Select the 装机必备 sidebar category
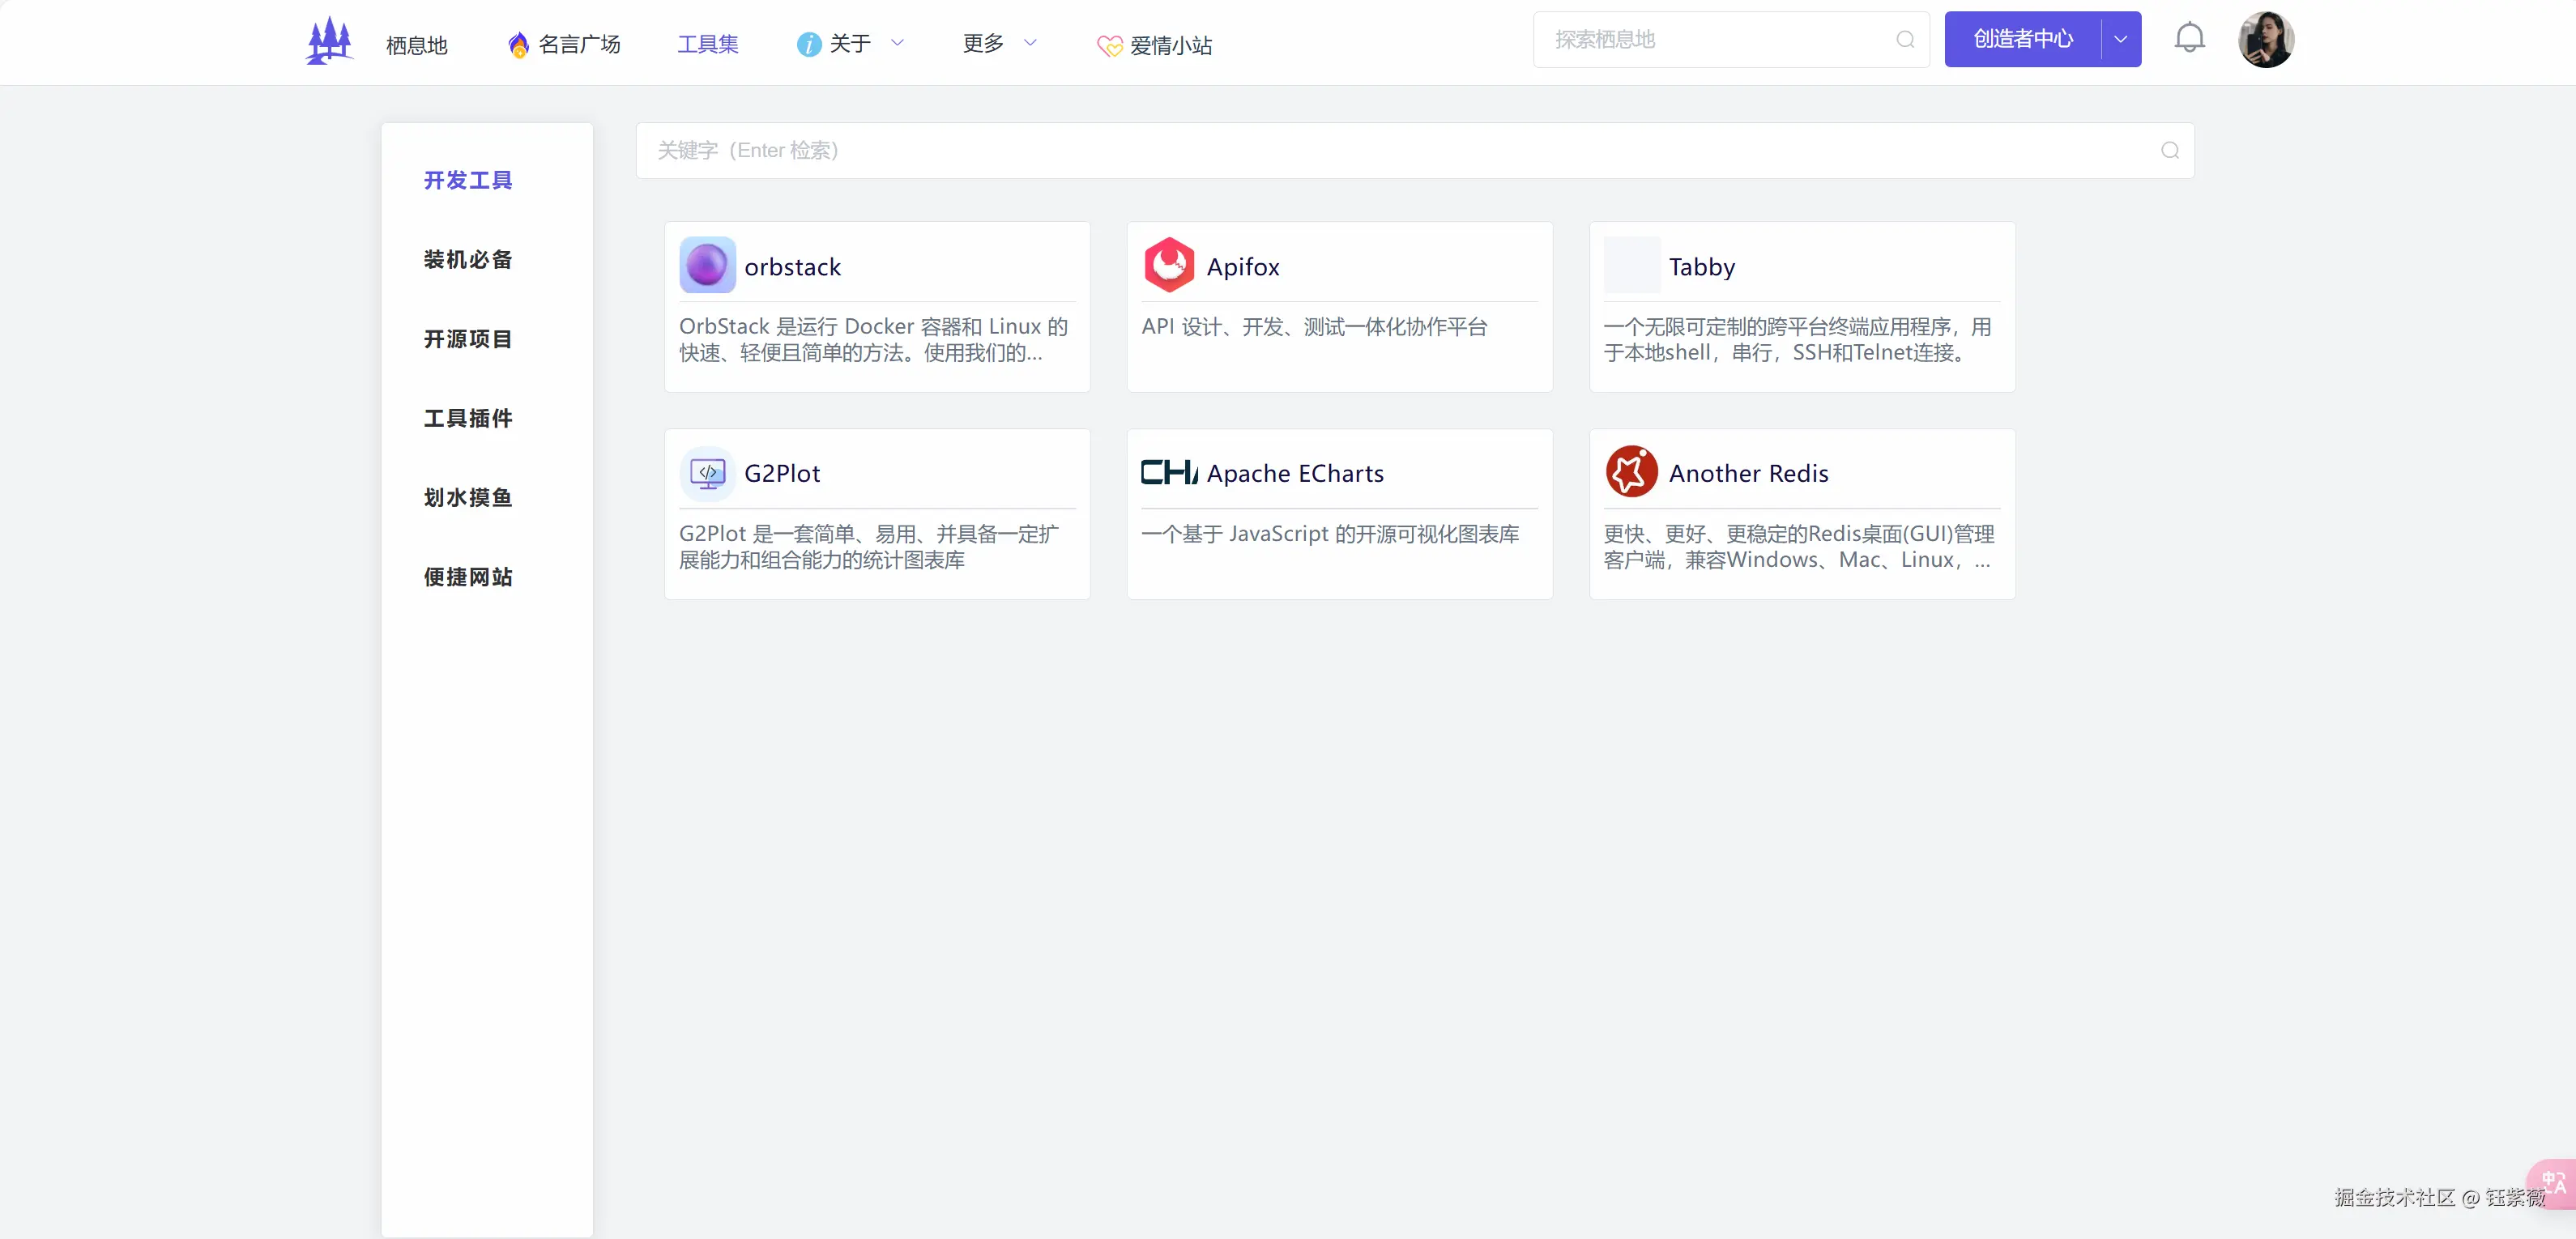2576x1239 pixels. 468,260
